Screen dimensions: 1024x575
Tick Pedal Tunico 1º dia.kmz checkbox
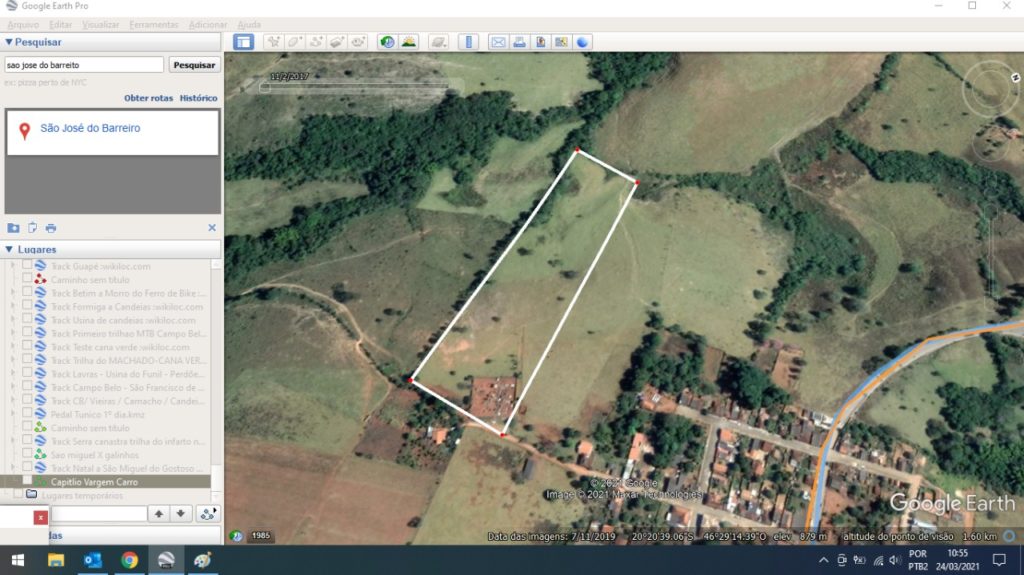click(x=27, y=413)
